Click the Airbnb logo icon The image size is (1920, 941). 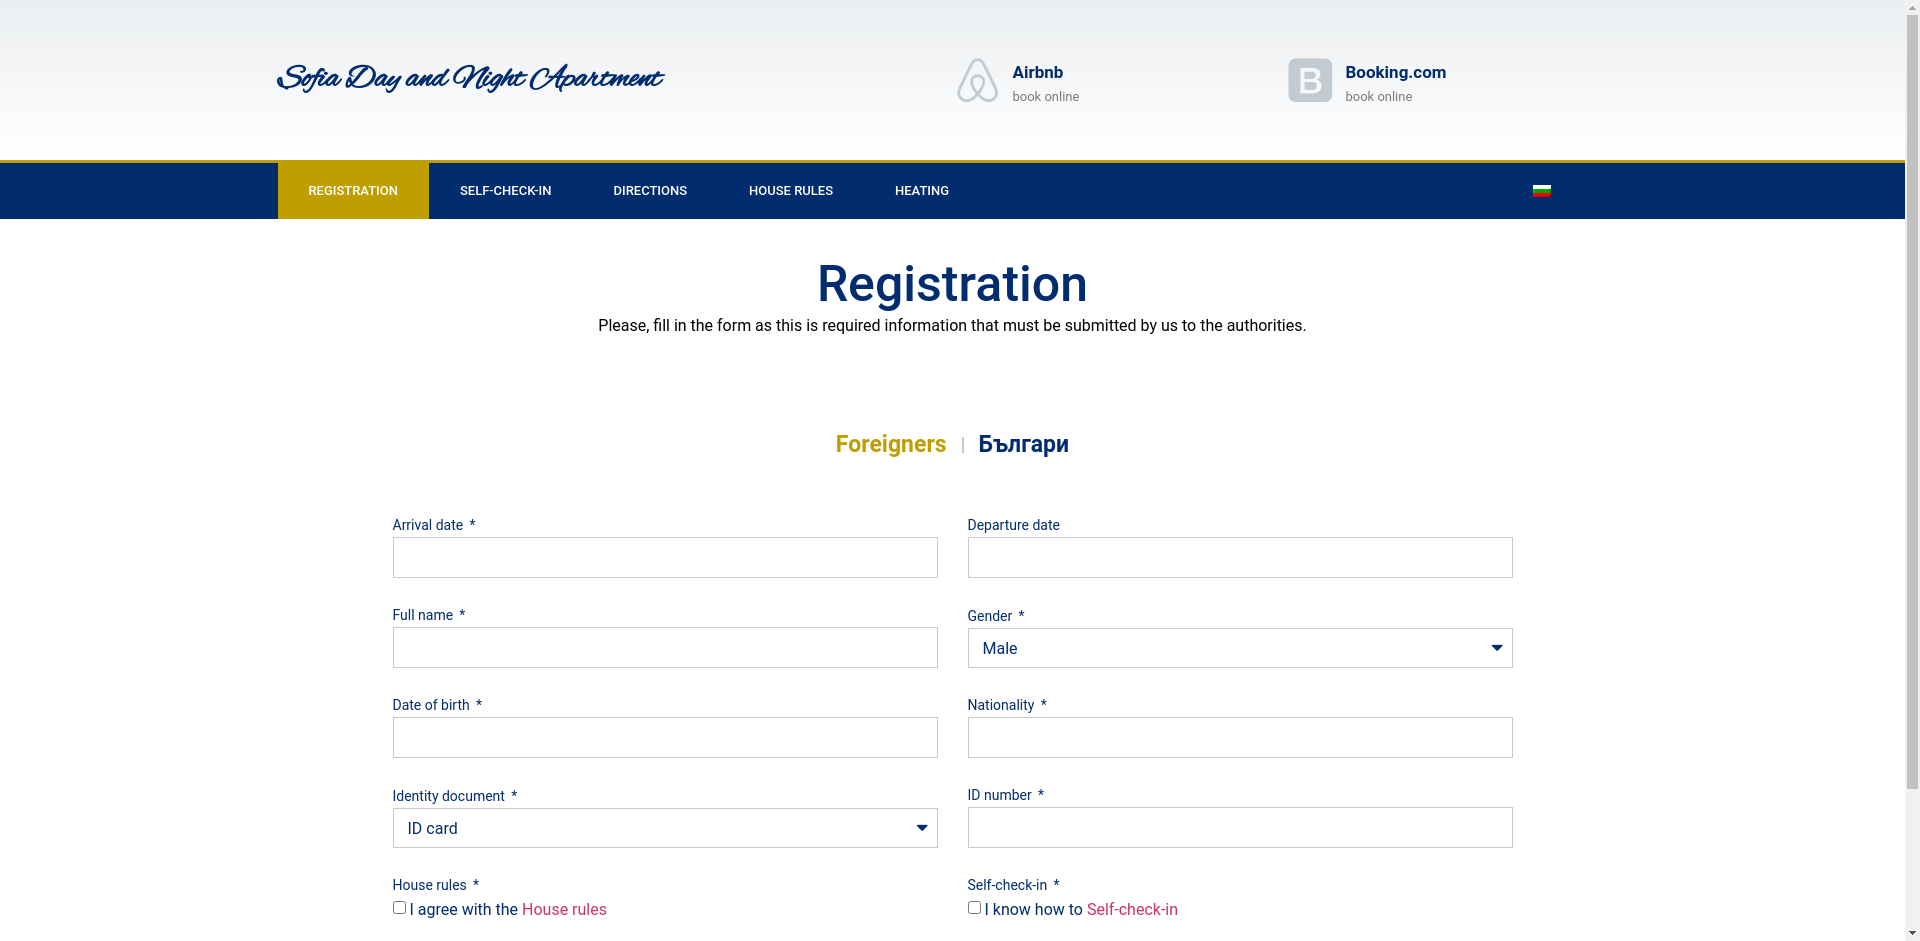click(x=977, y=80)
